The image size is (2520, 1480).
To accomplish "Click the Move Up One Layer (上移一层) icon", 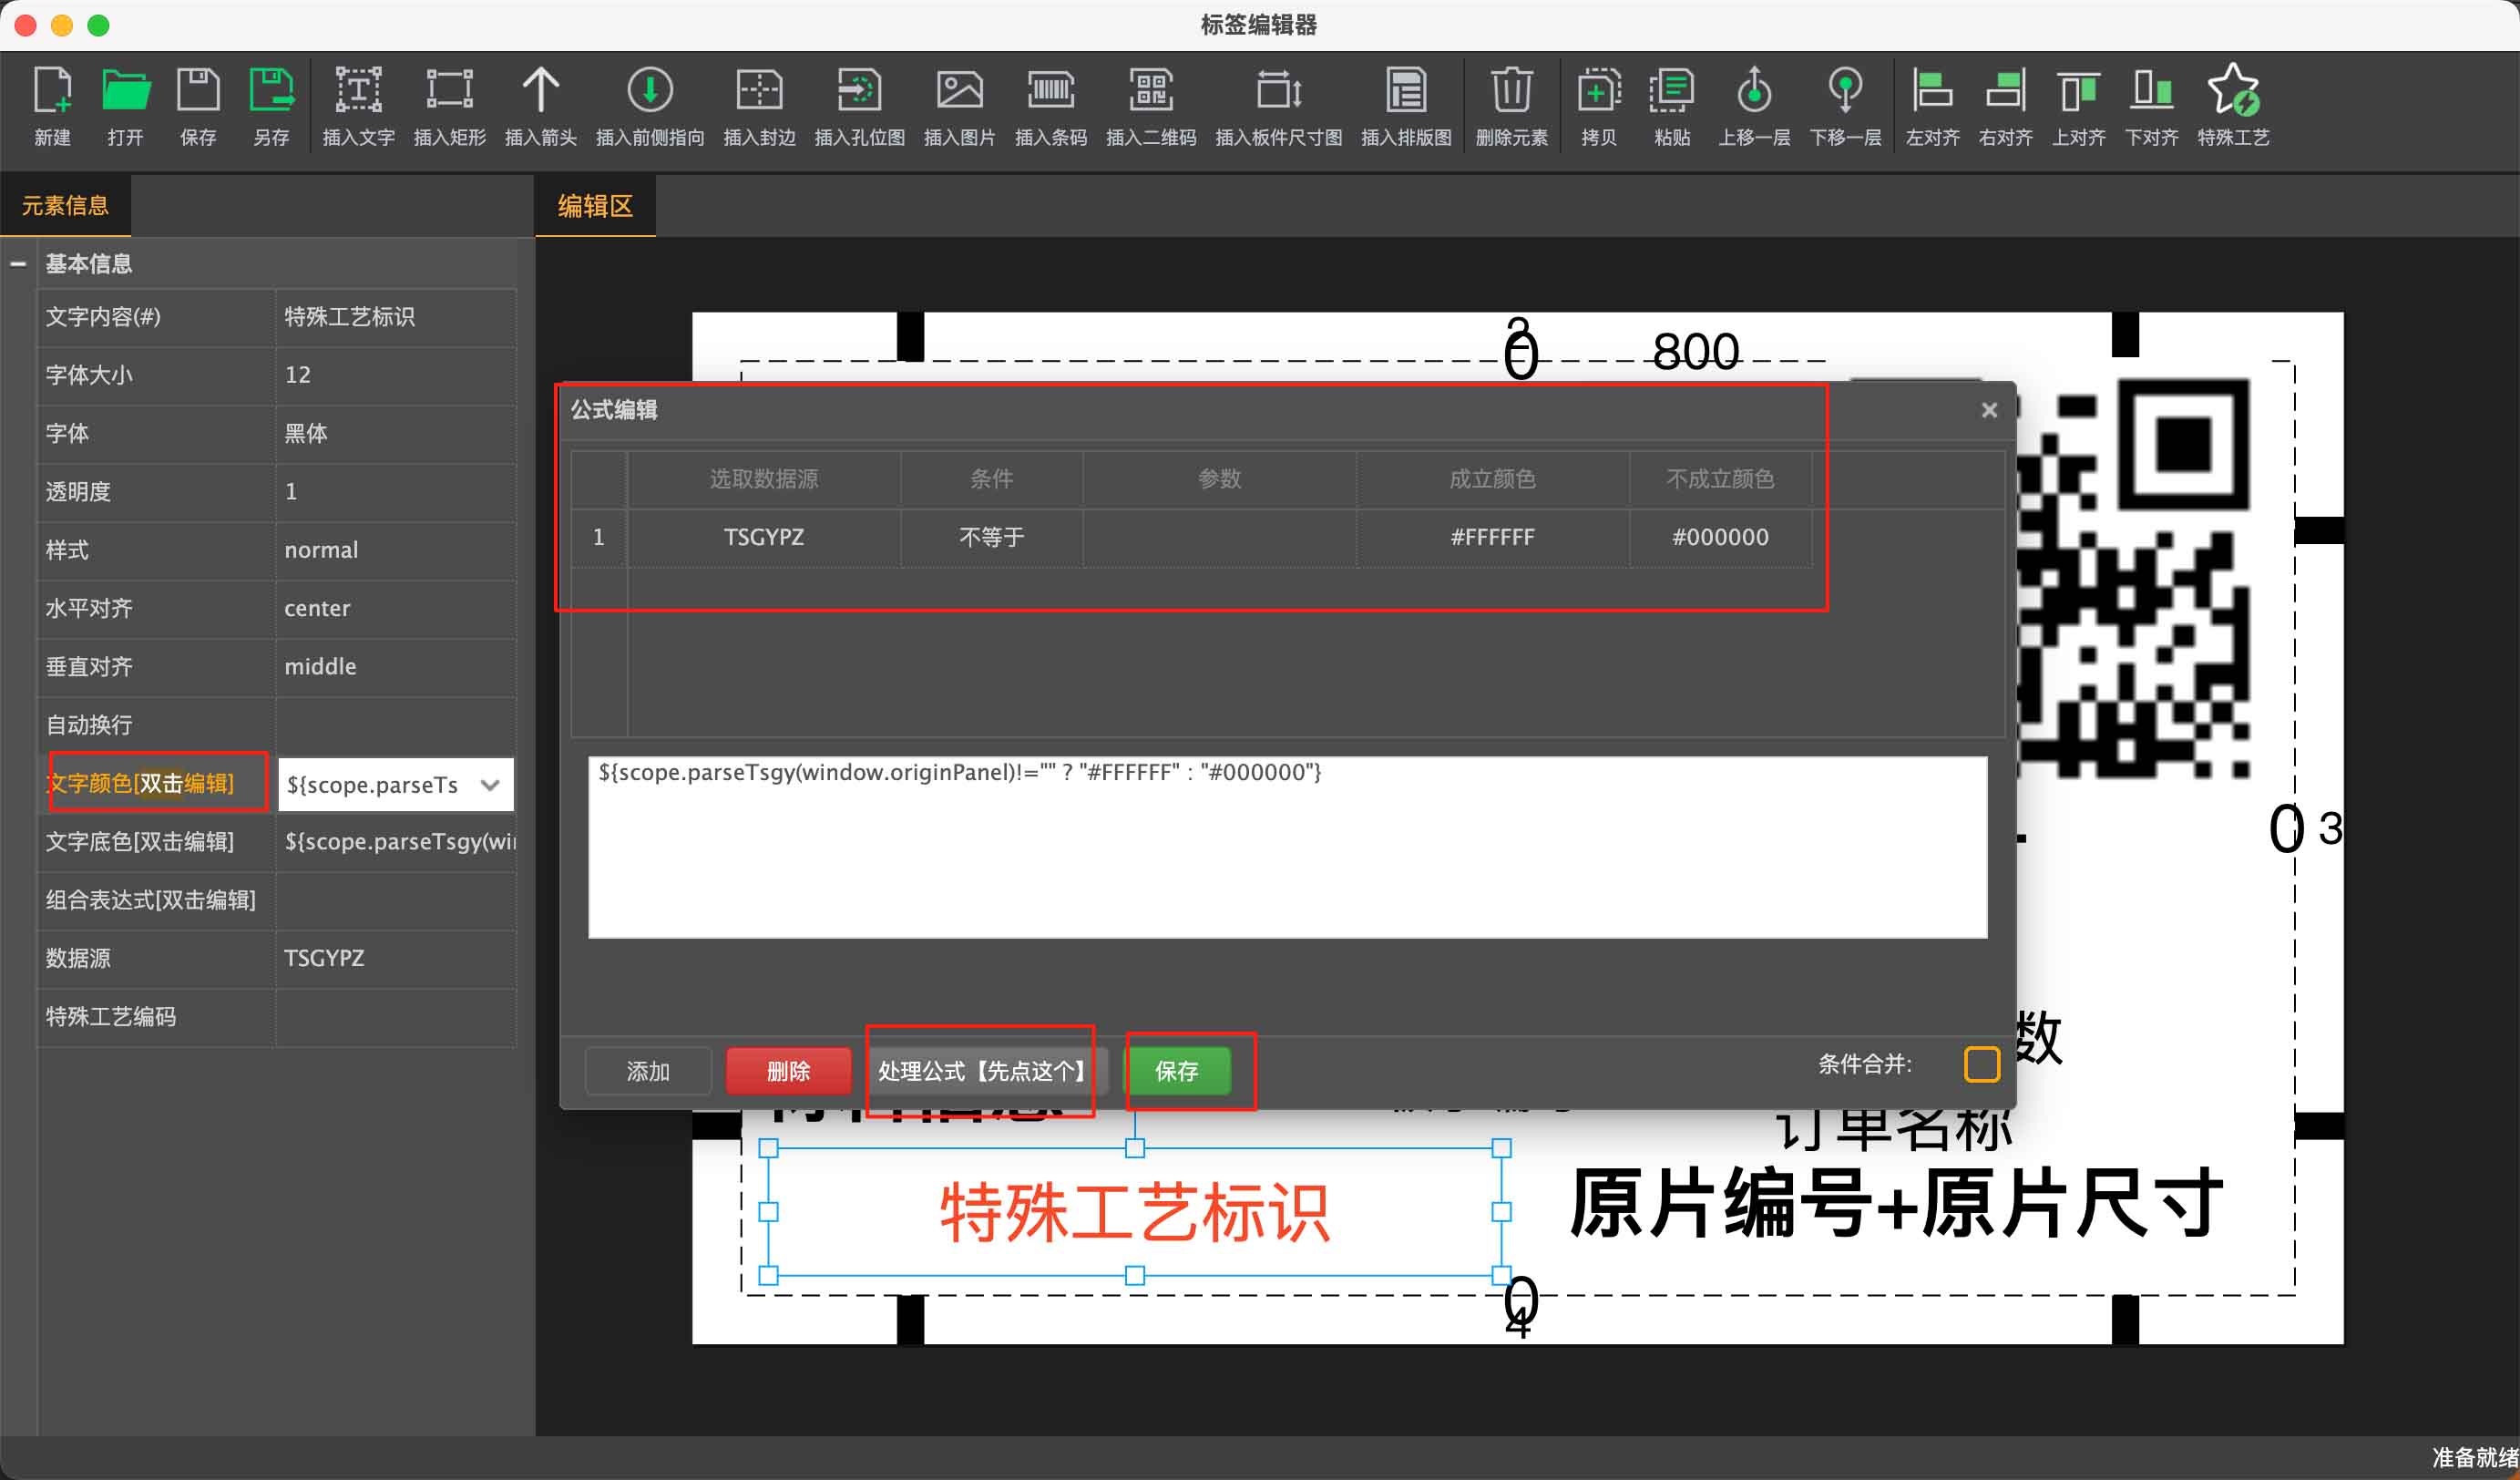I will click(1753, 92).
